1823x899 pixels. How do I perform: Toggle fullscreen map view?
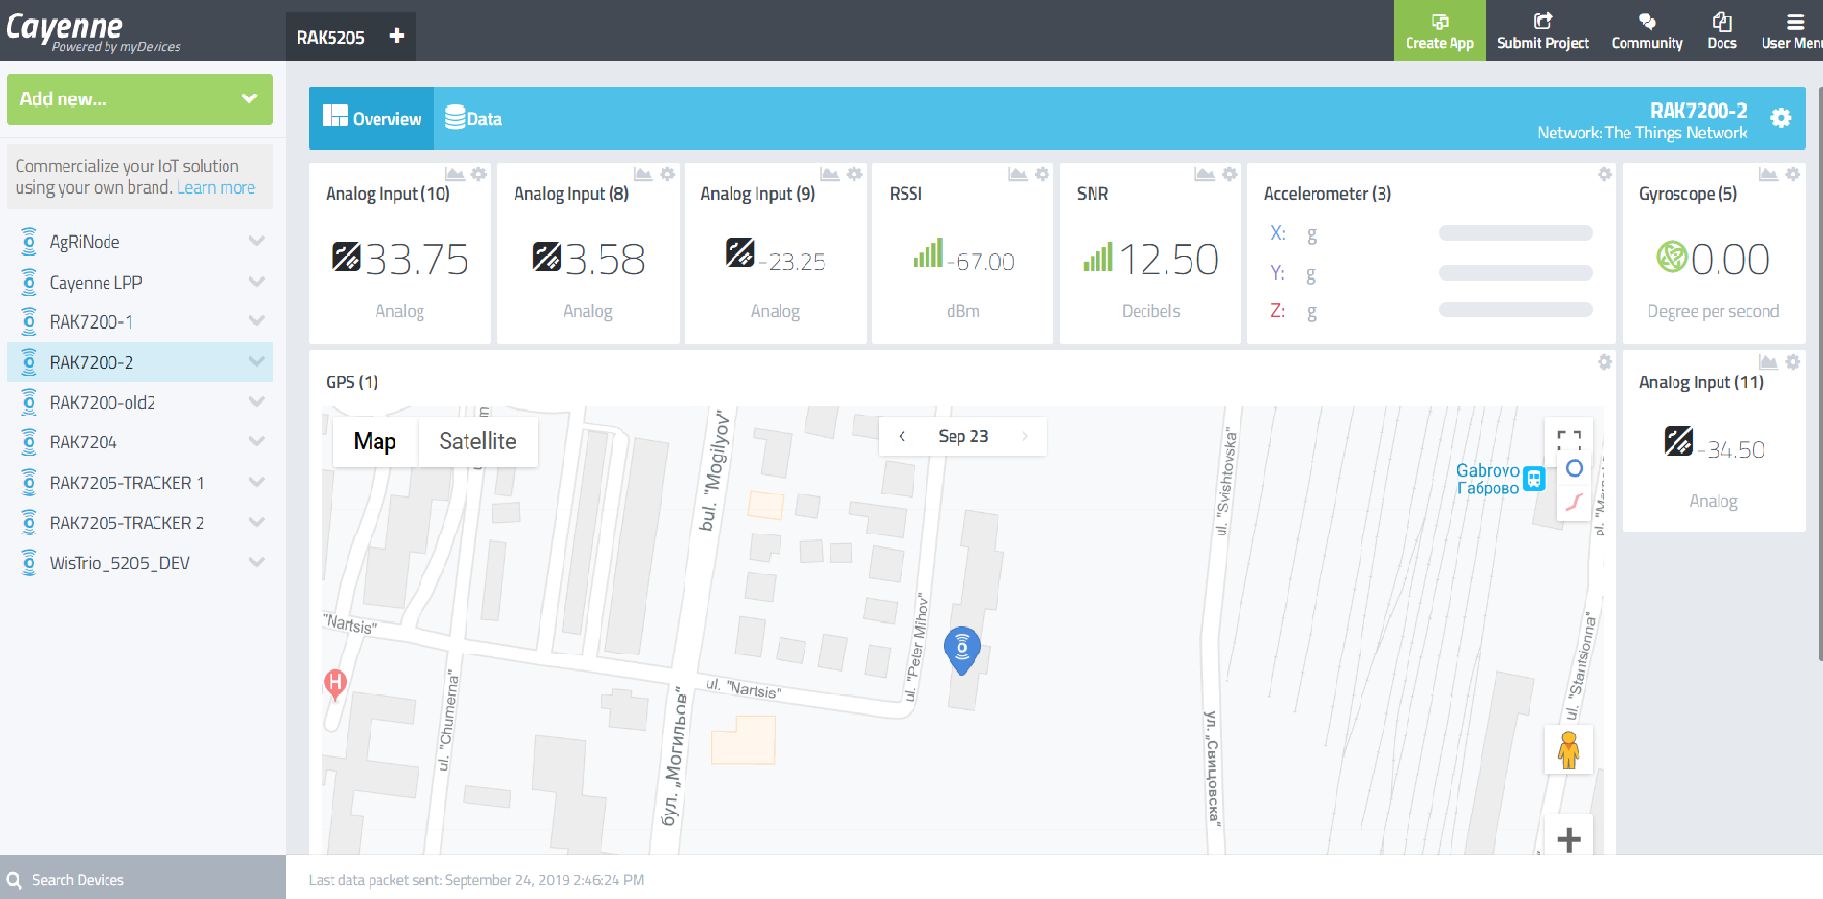coord(1569,438)
